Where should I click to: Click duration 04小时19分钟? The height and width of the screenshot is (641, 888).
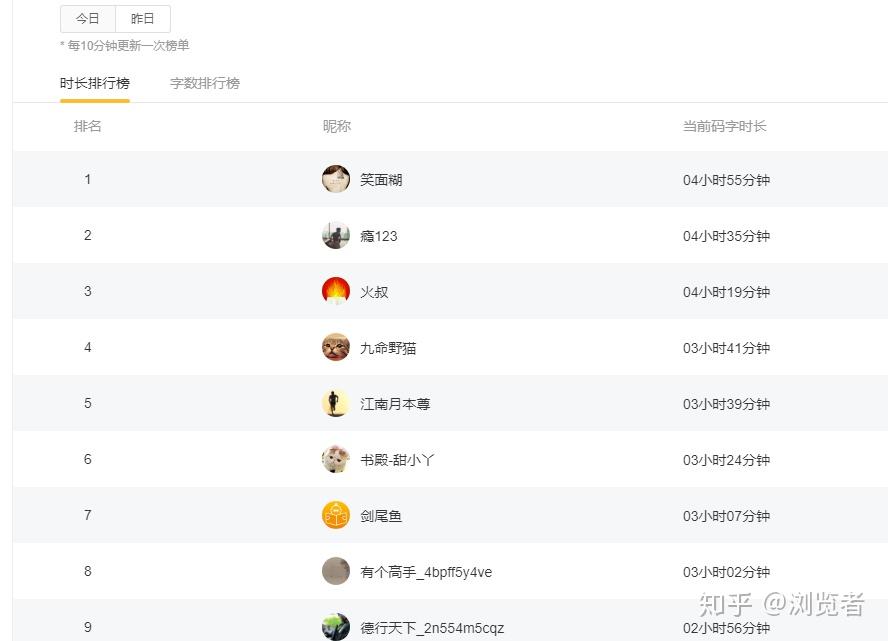point(727,292)
